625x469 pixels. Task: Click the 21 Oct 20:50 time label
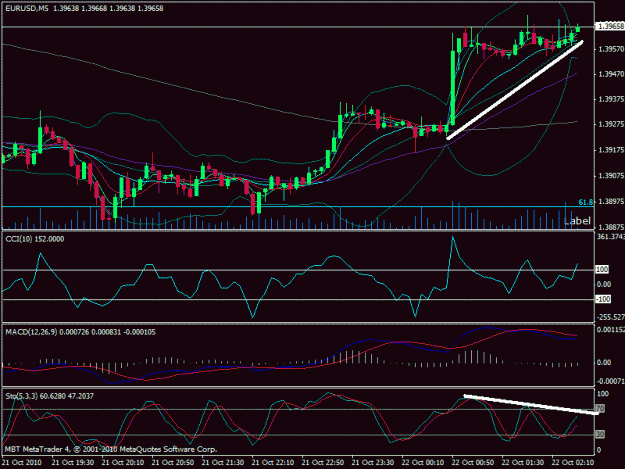tap(173, 462)
